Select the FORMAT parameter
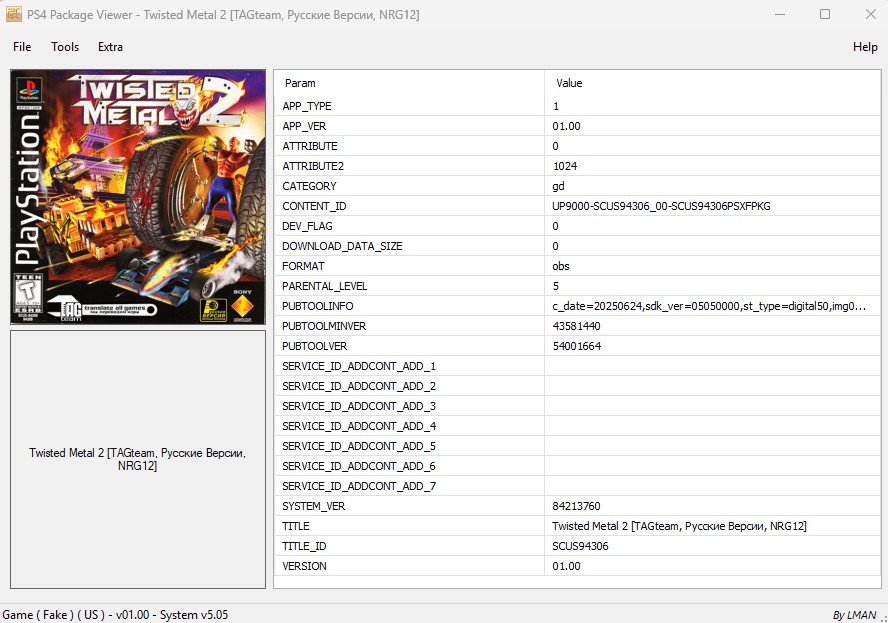The image size is (888, 623). [x=304, y=266]
